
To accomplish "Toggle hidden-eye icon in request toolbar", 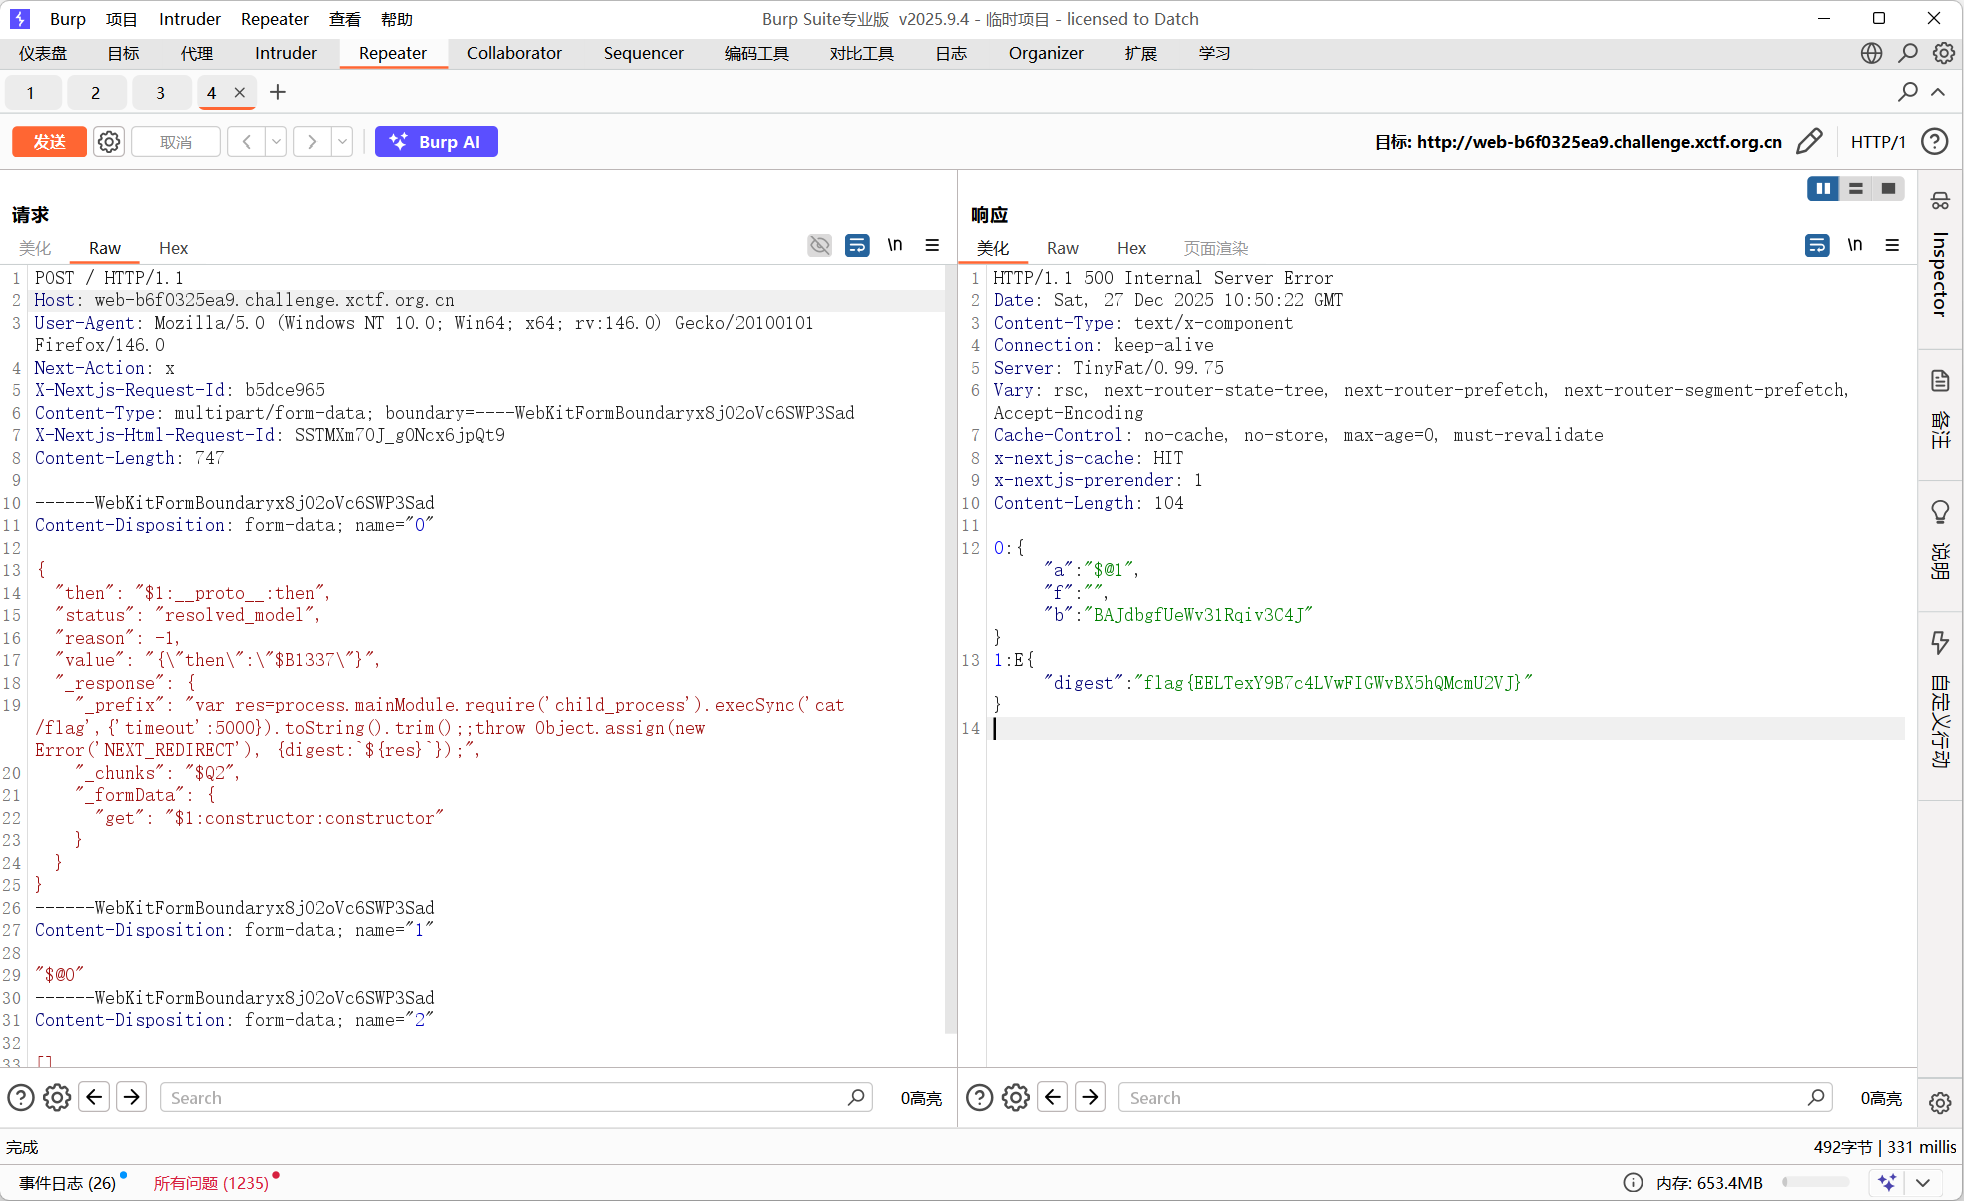I will tap(820, 245).
